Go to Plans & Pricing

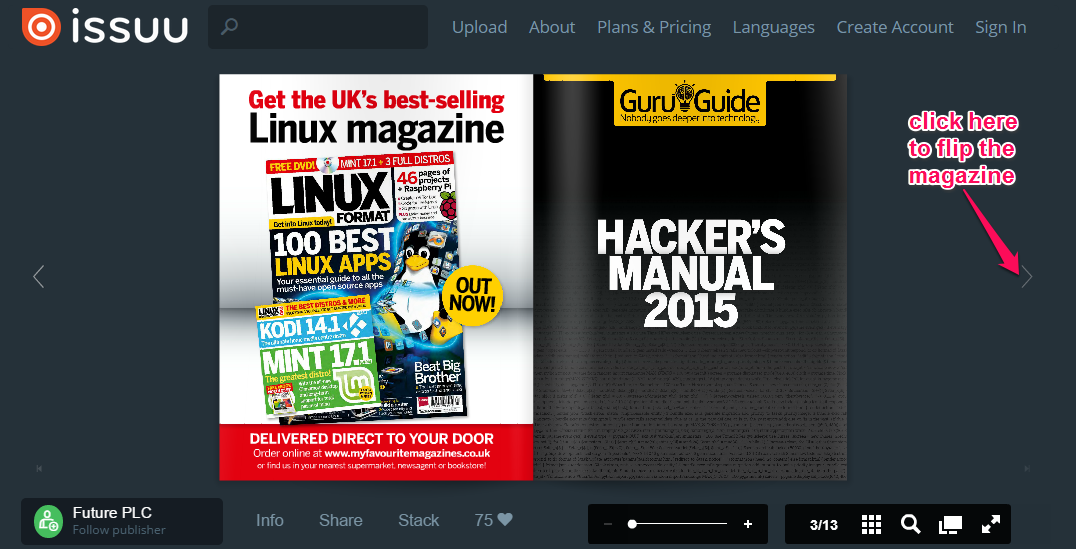tap(654, 27)
